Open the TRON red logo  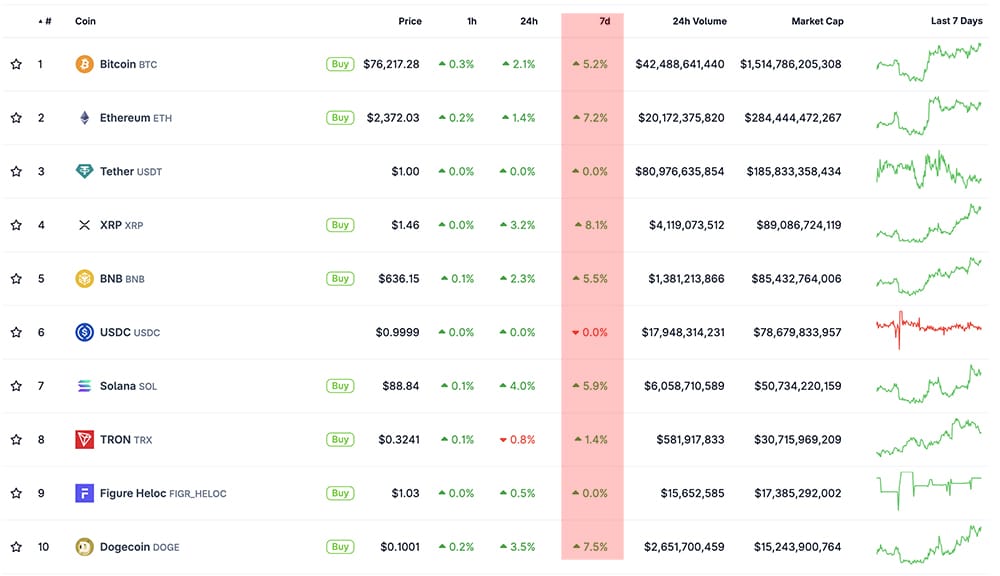tap(84, 439)
